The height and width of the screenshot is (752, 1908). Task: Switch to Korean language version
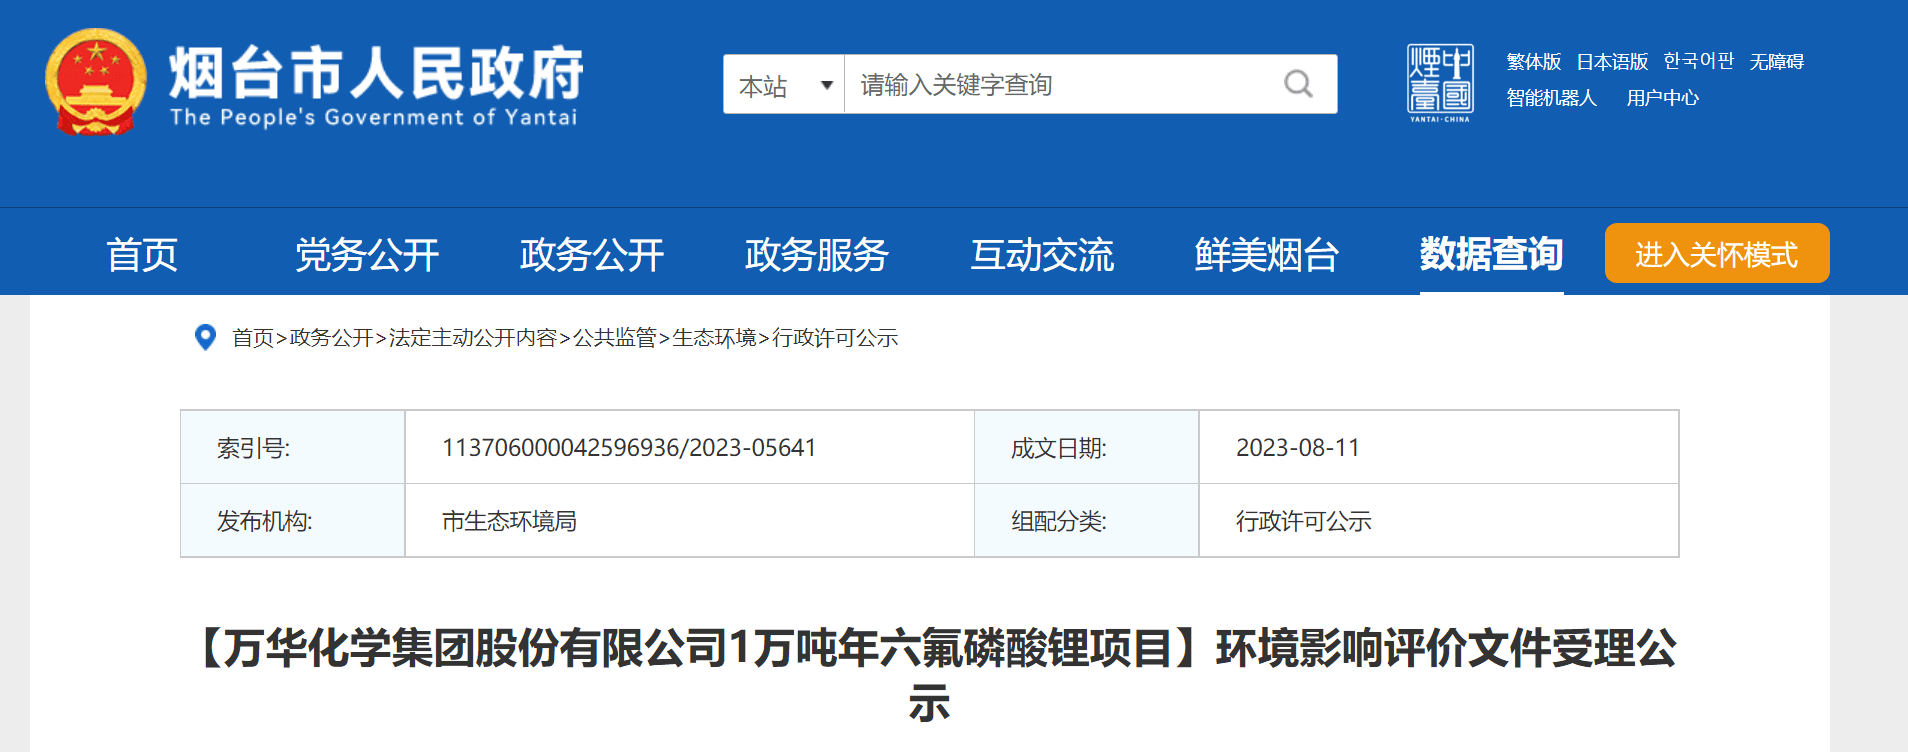pyautogui.click(x=1698, y=62)
